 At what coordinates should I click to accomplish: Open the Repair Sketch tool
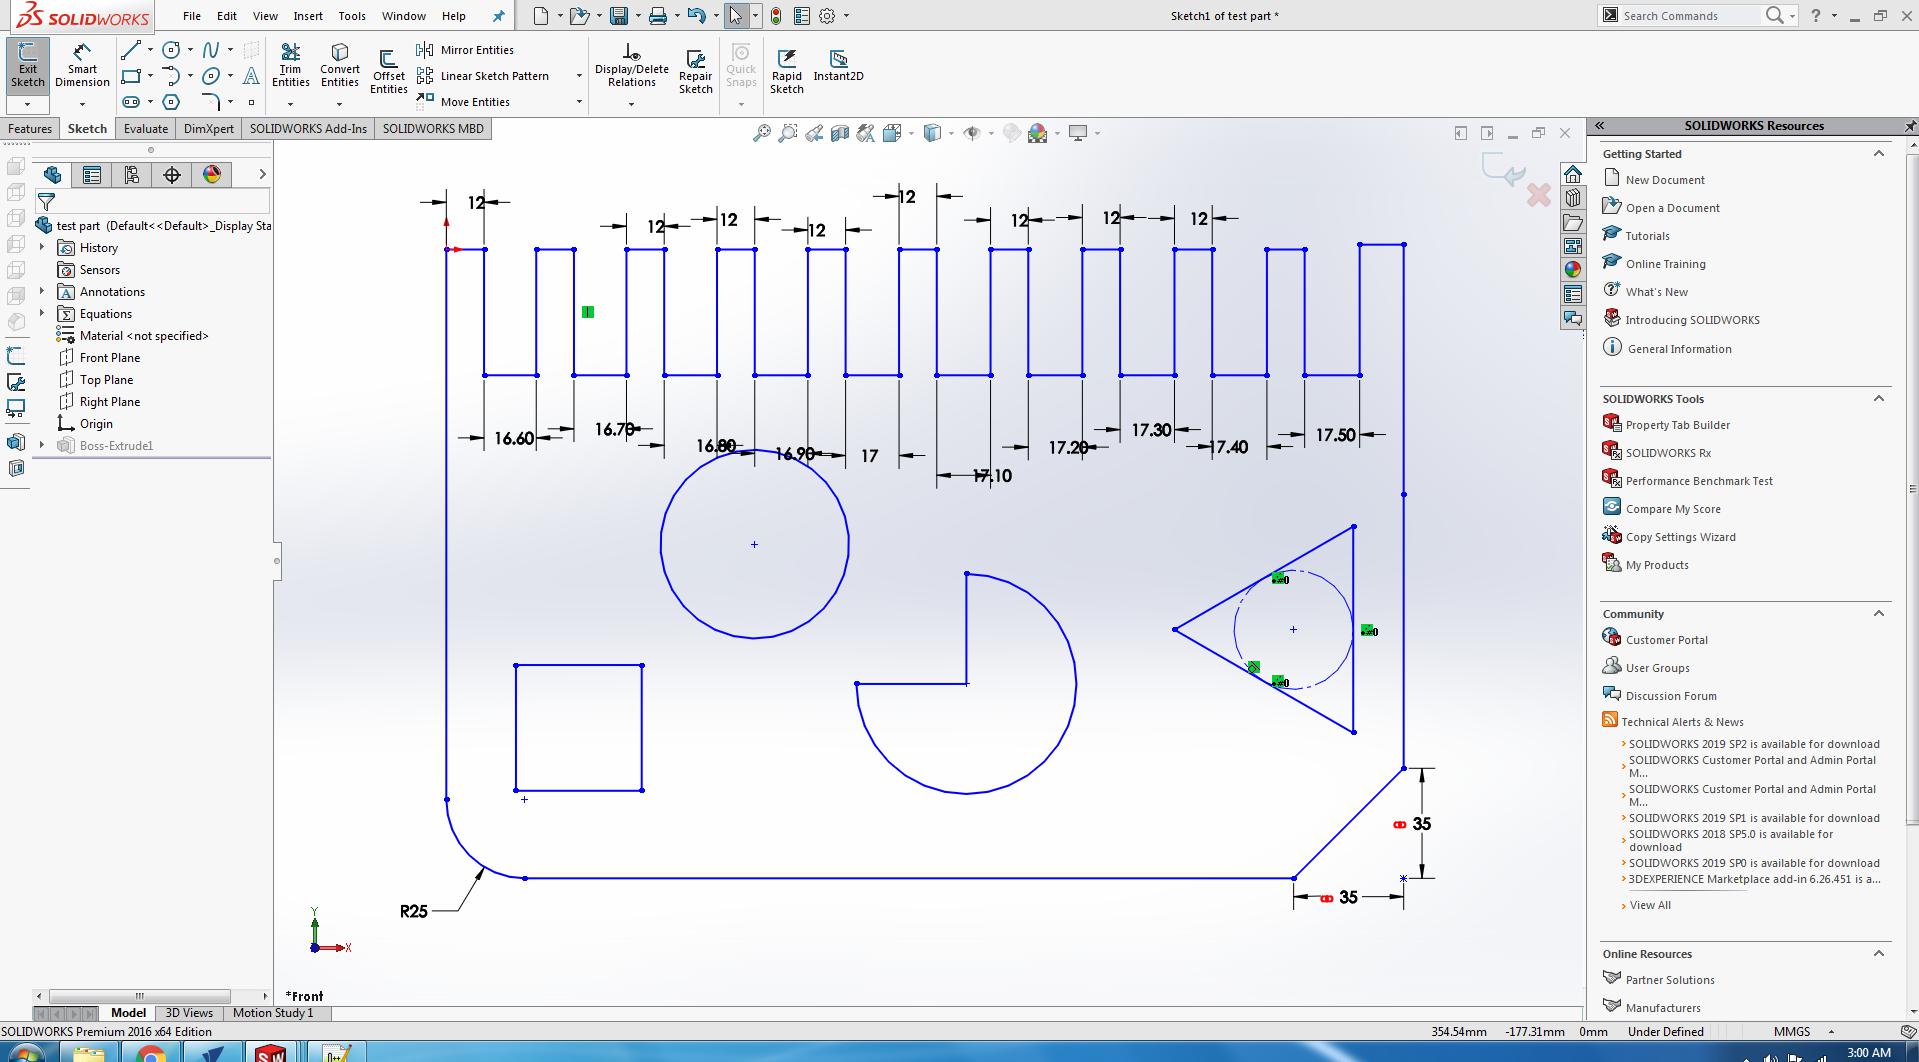[695, 70]
